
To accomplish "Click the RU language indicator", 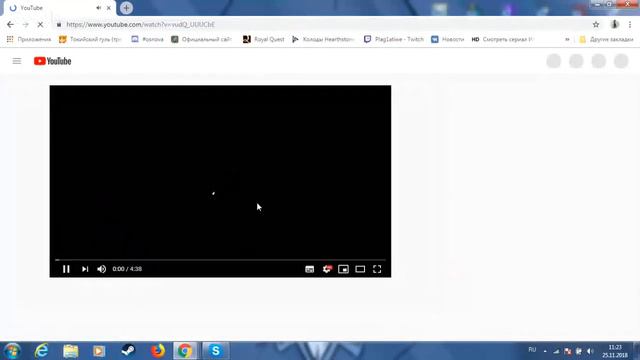I will click(532, 350).
